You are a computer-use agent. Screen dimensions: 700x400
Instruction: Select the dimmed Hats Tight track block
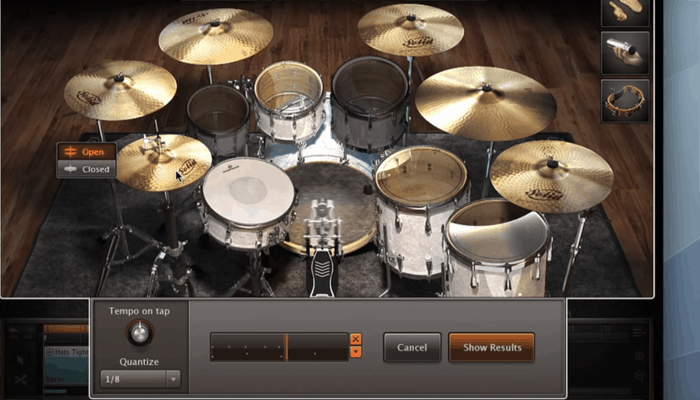point(67,352)
